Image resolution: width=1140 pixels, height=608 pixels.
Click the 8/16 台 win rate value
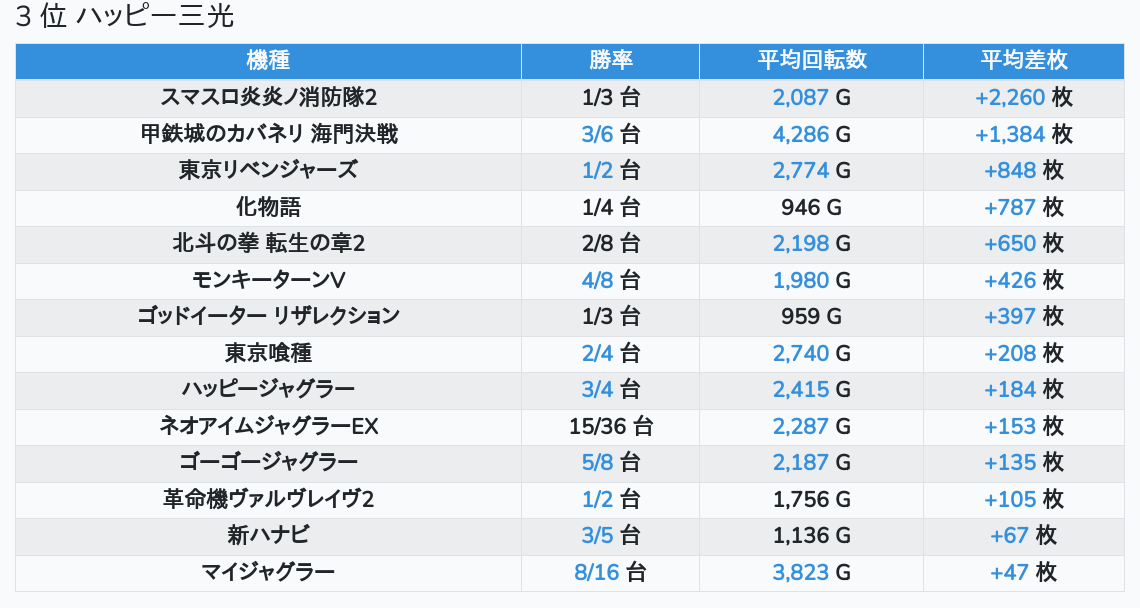tap(610, 572)
